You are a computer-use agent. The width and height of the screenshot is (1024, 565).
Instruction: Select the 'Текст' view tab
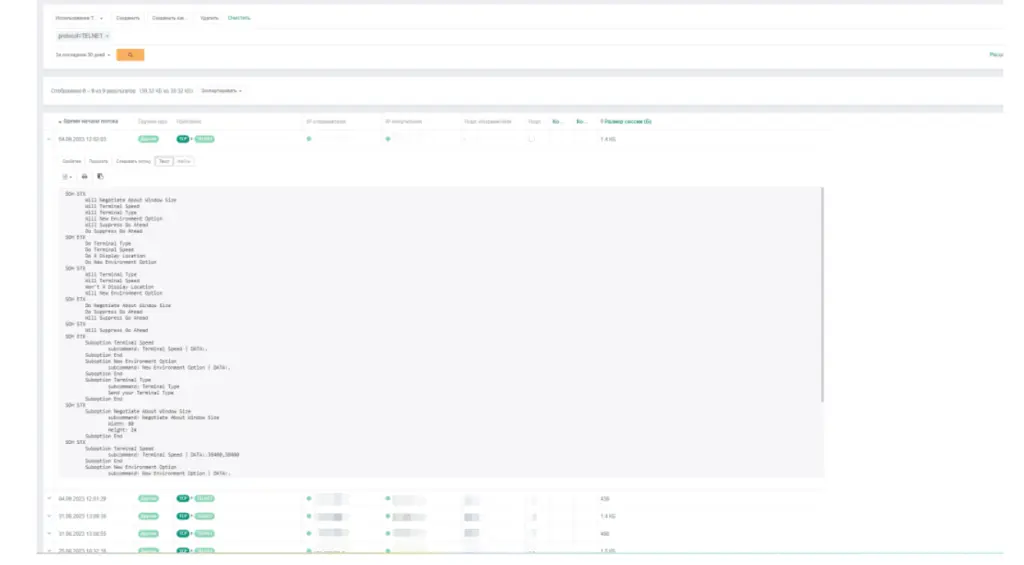[164, 161]
